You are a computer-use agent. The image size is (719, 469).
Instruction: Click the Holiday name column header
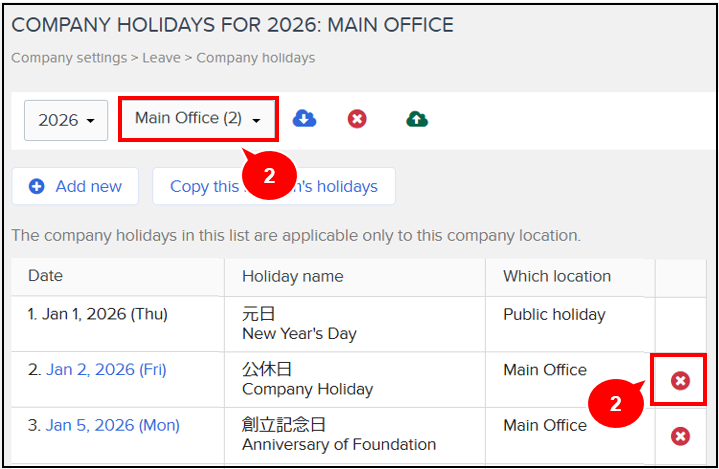(293, 276)
